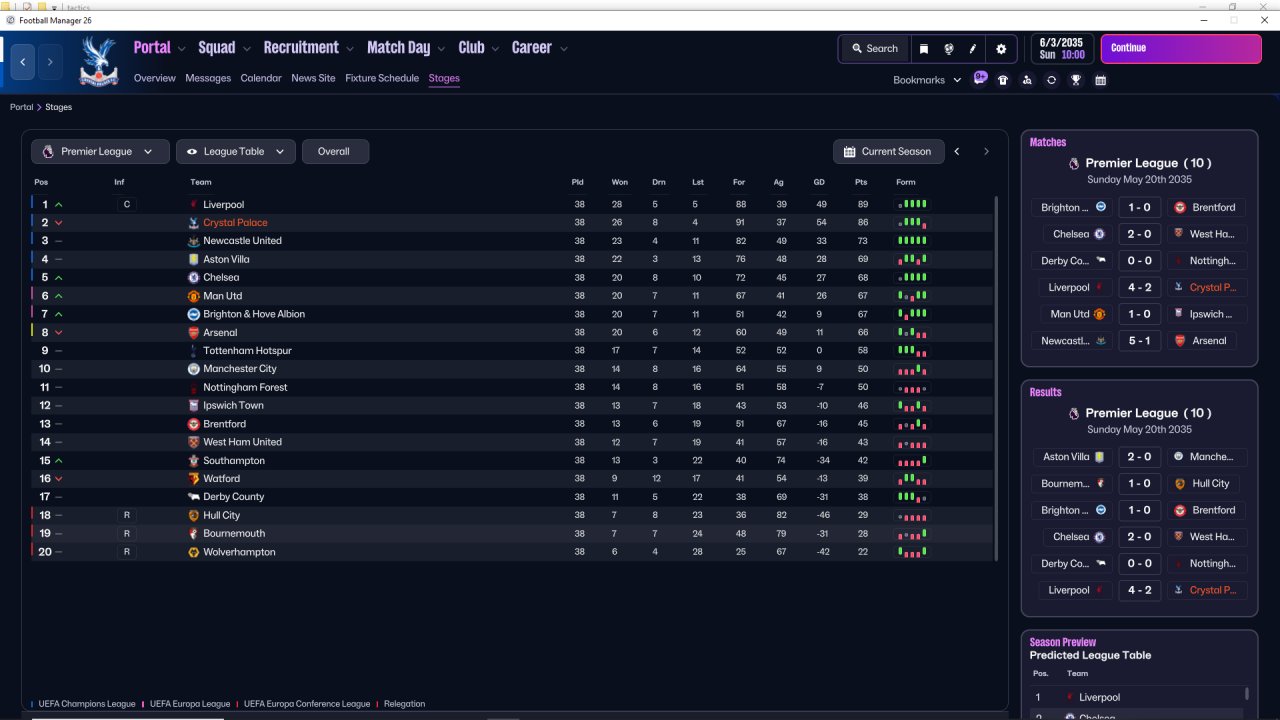Click the Current Season button
Image resolution: width=1280 pixels, height=720 pixels.
tap(887, 152)
